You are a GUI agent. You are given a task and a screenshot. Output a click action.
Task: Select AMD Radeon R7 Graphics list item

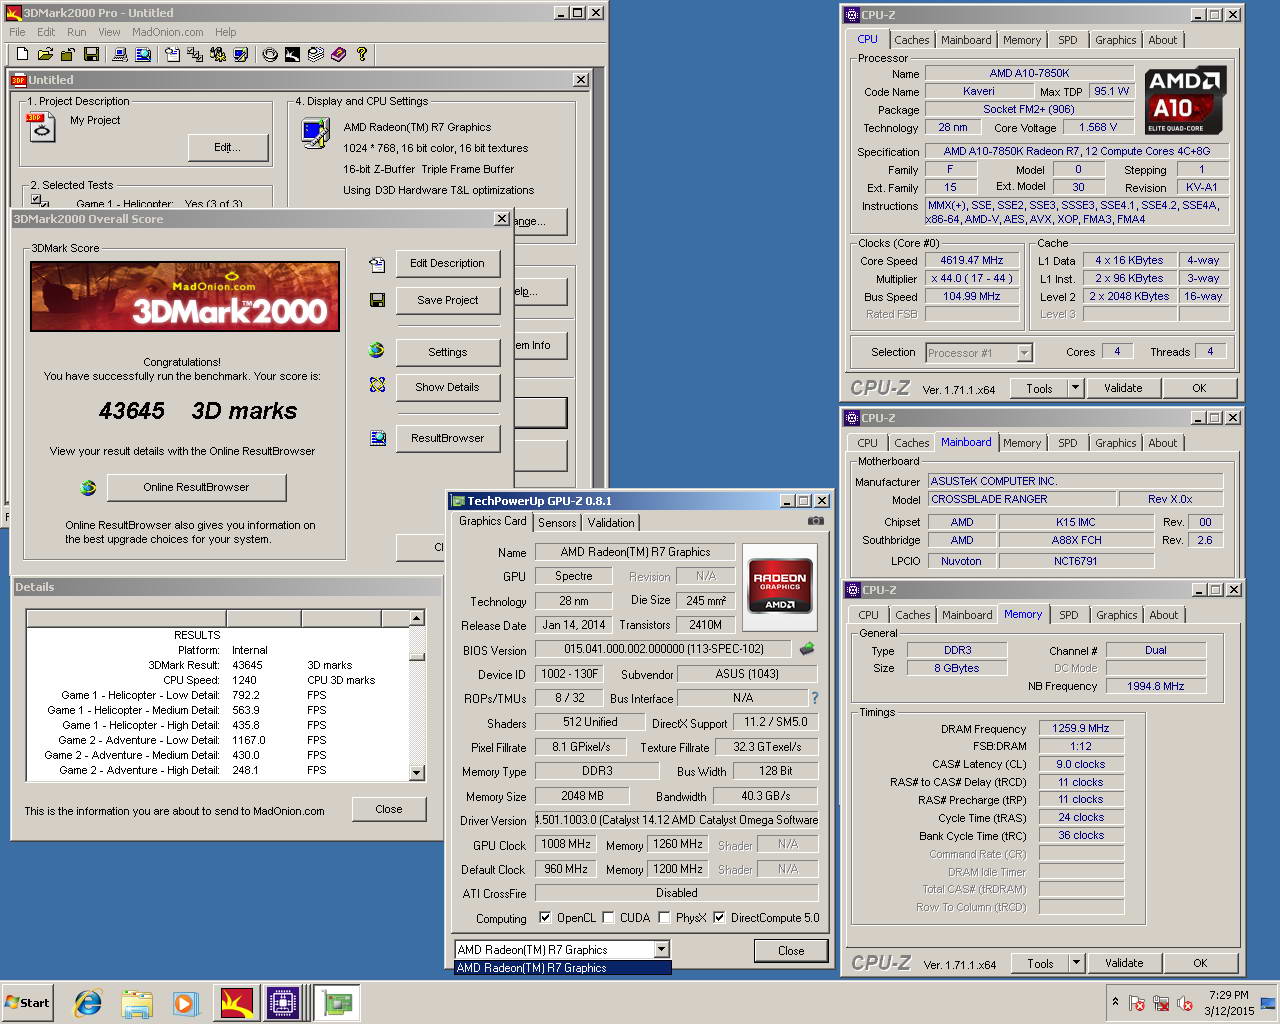[562, 968]
